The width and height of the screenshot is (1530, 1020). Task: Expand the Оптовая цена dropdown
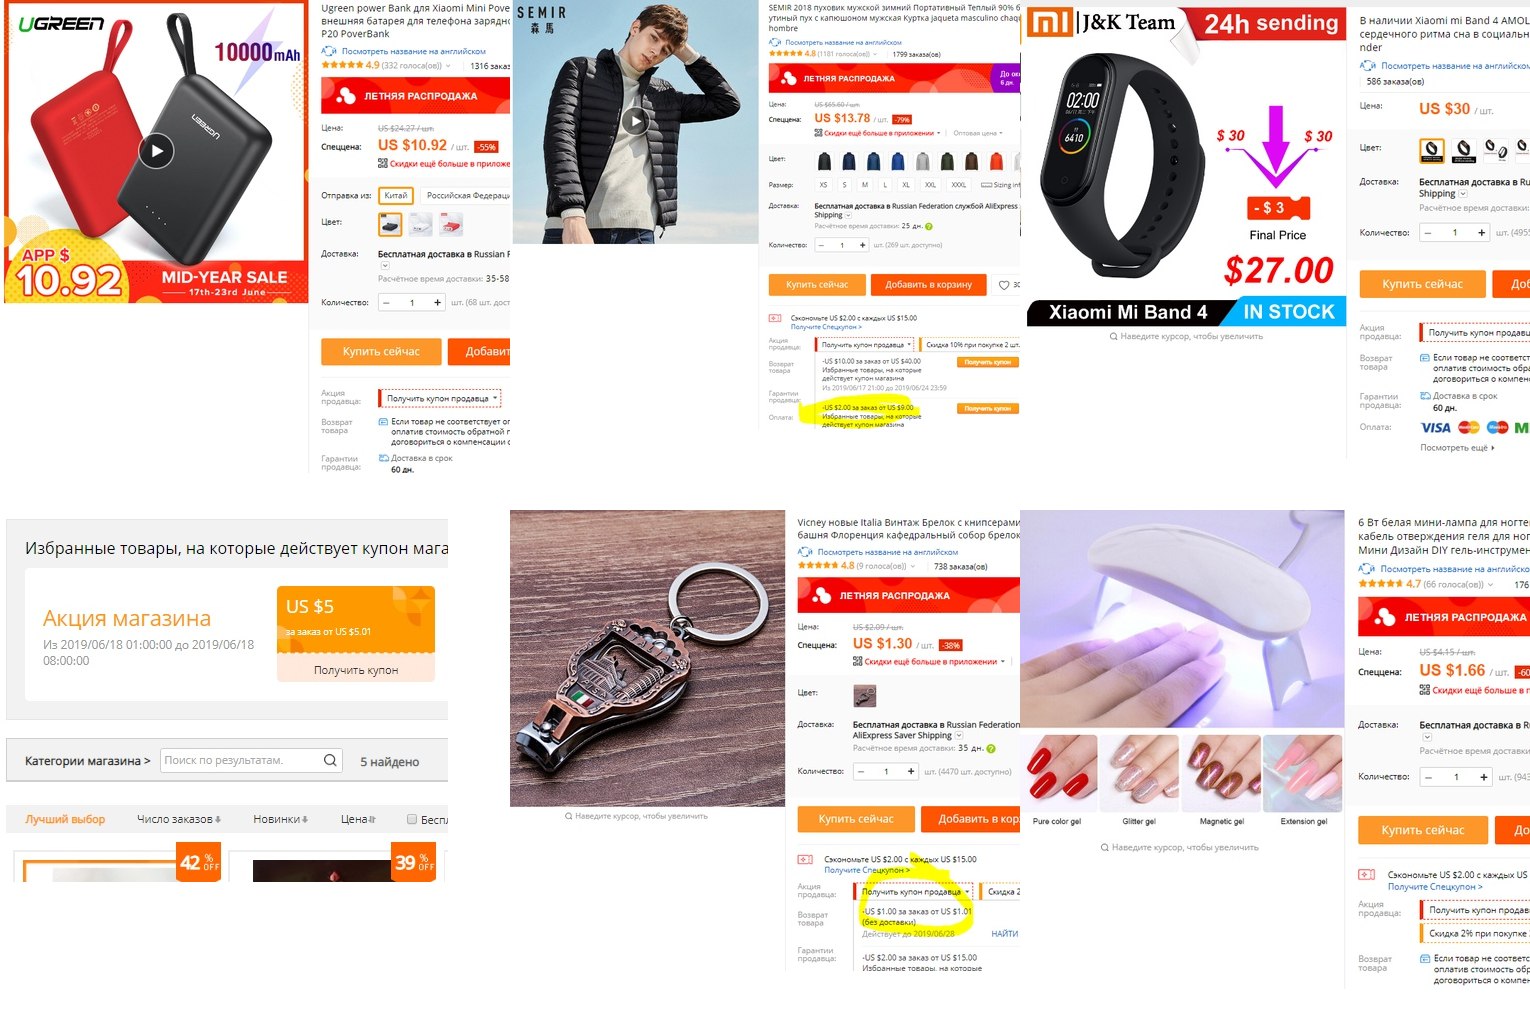[x=978, y=133]
